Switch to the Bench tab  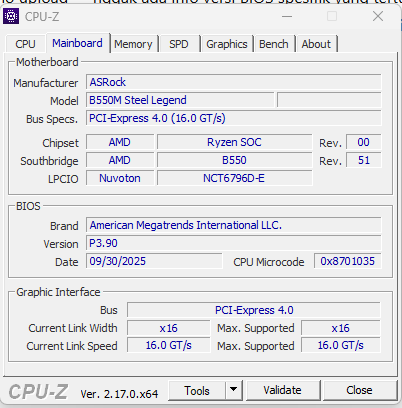274,44
